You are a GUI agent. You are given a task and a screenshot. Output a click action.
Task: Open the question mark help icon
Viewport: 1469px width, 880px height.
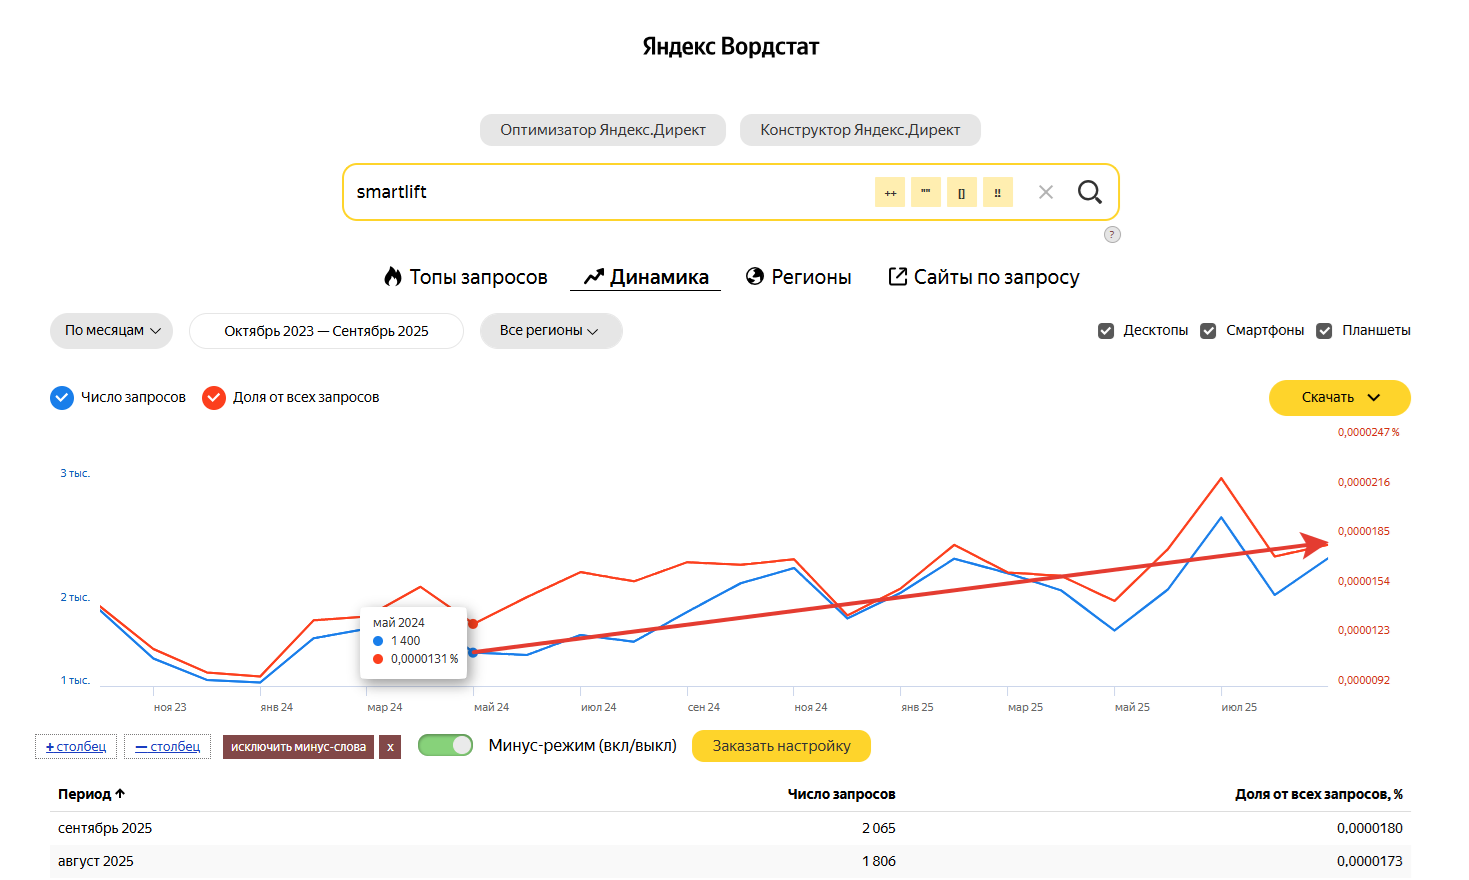(1112, 234)
